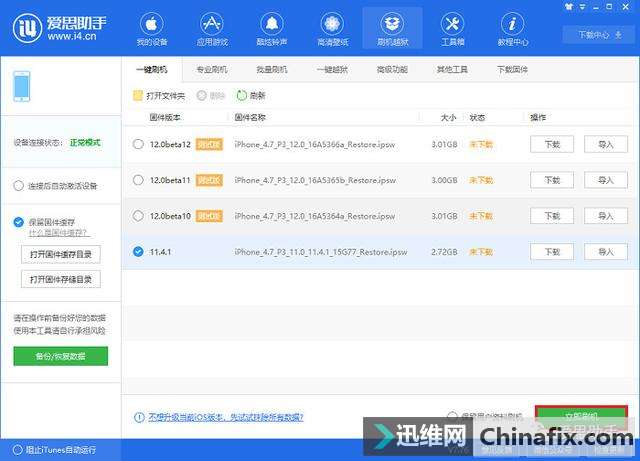Import firmware for 12.0beta12 row
The height and width of the screenshot is (461, 640).
(x=606, y=144)
